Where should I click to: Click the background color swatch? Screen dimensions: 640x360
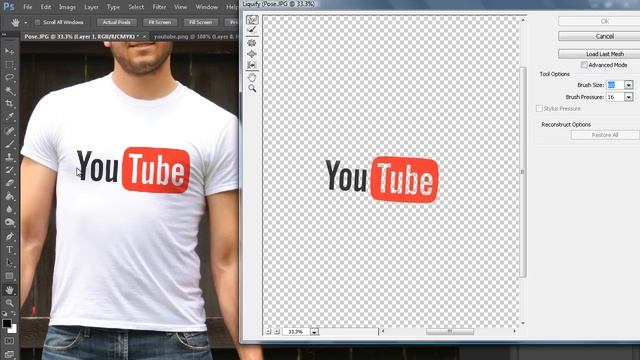click(13, 329)
